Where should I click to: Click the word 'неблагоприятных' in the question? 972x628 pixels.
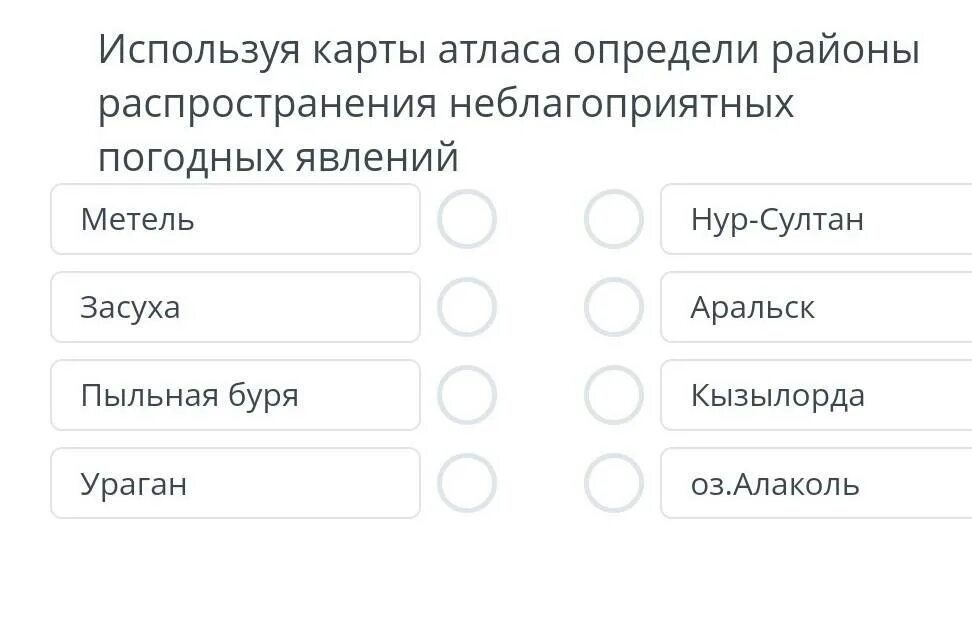pos(620,104)
